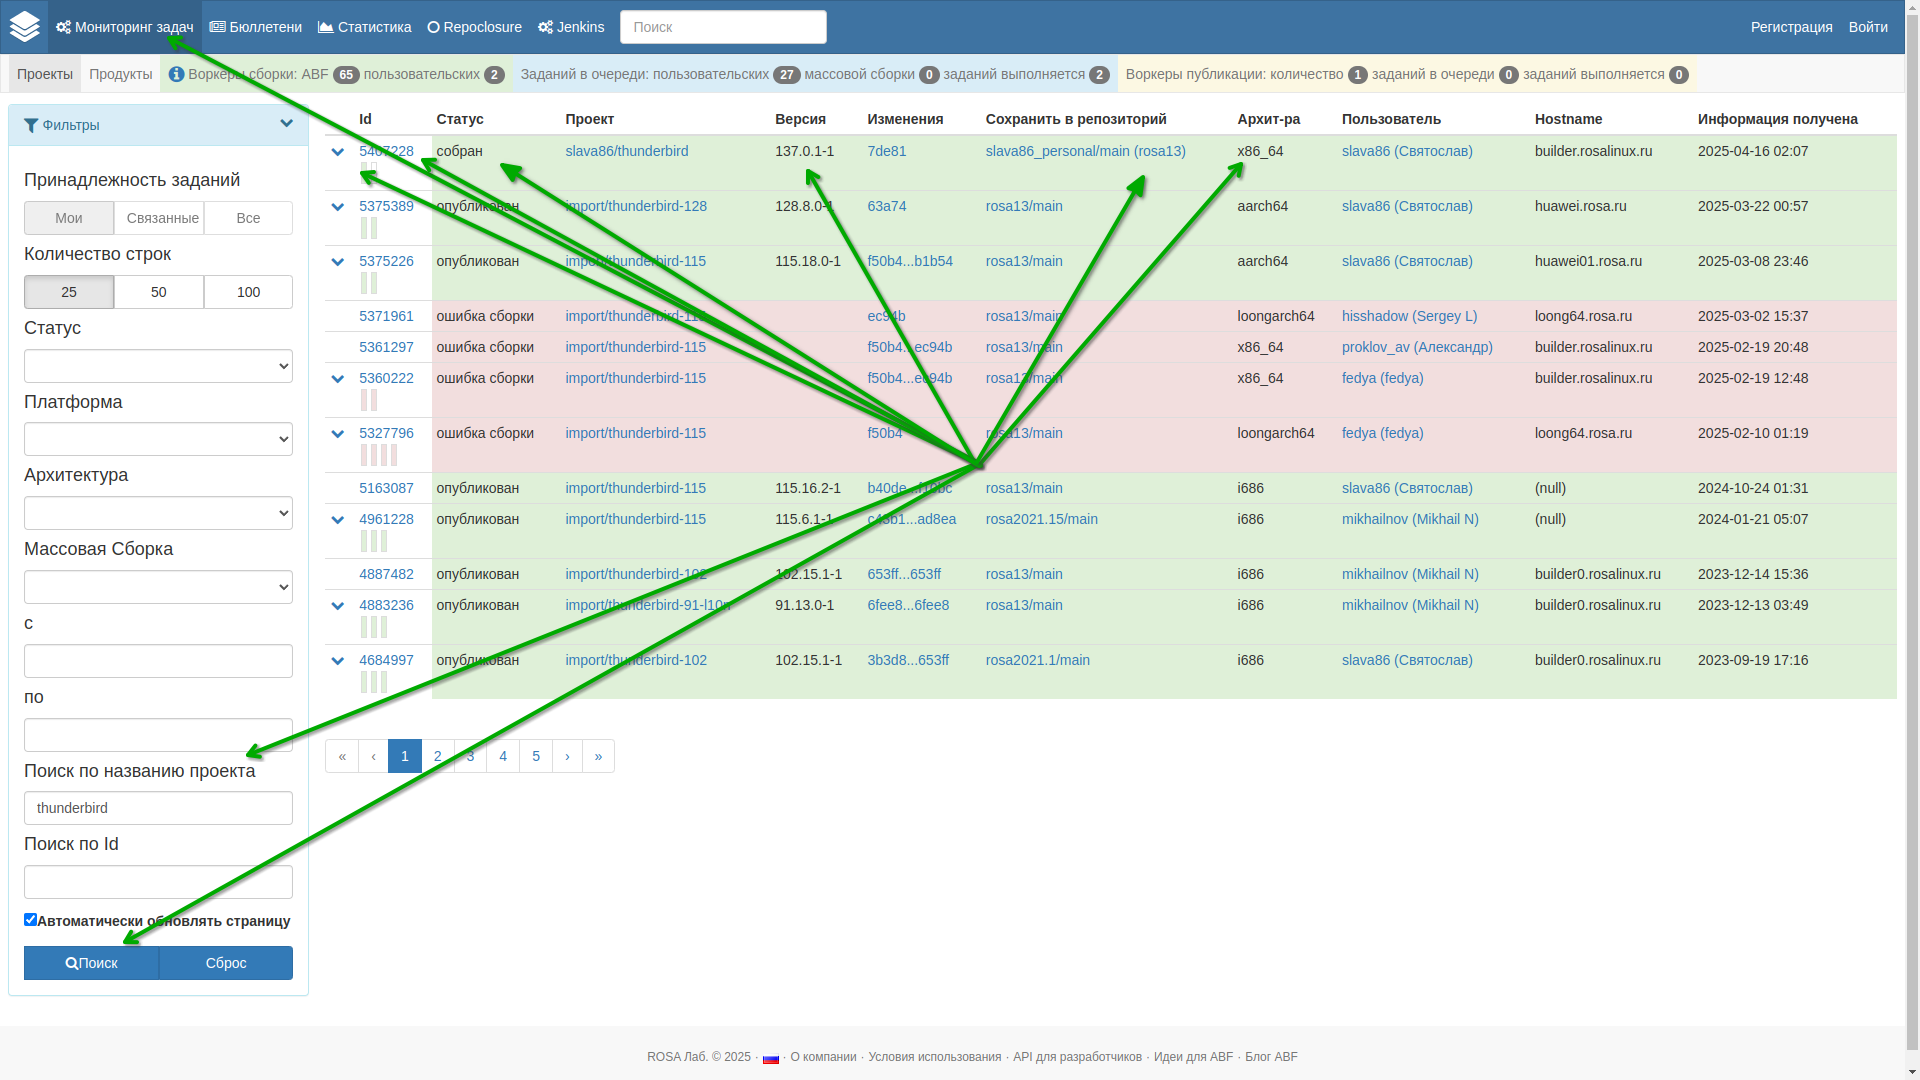Open Jenkins menu item
The height and width of the screenshot is (1080, 1920).
(x=571, y=27)
